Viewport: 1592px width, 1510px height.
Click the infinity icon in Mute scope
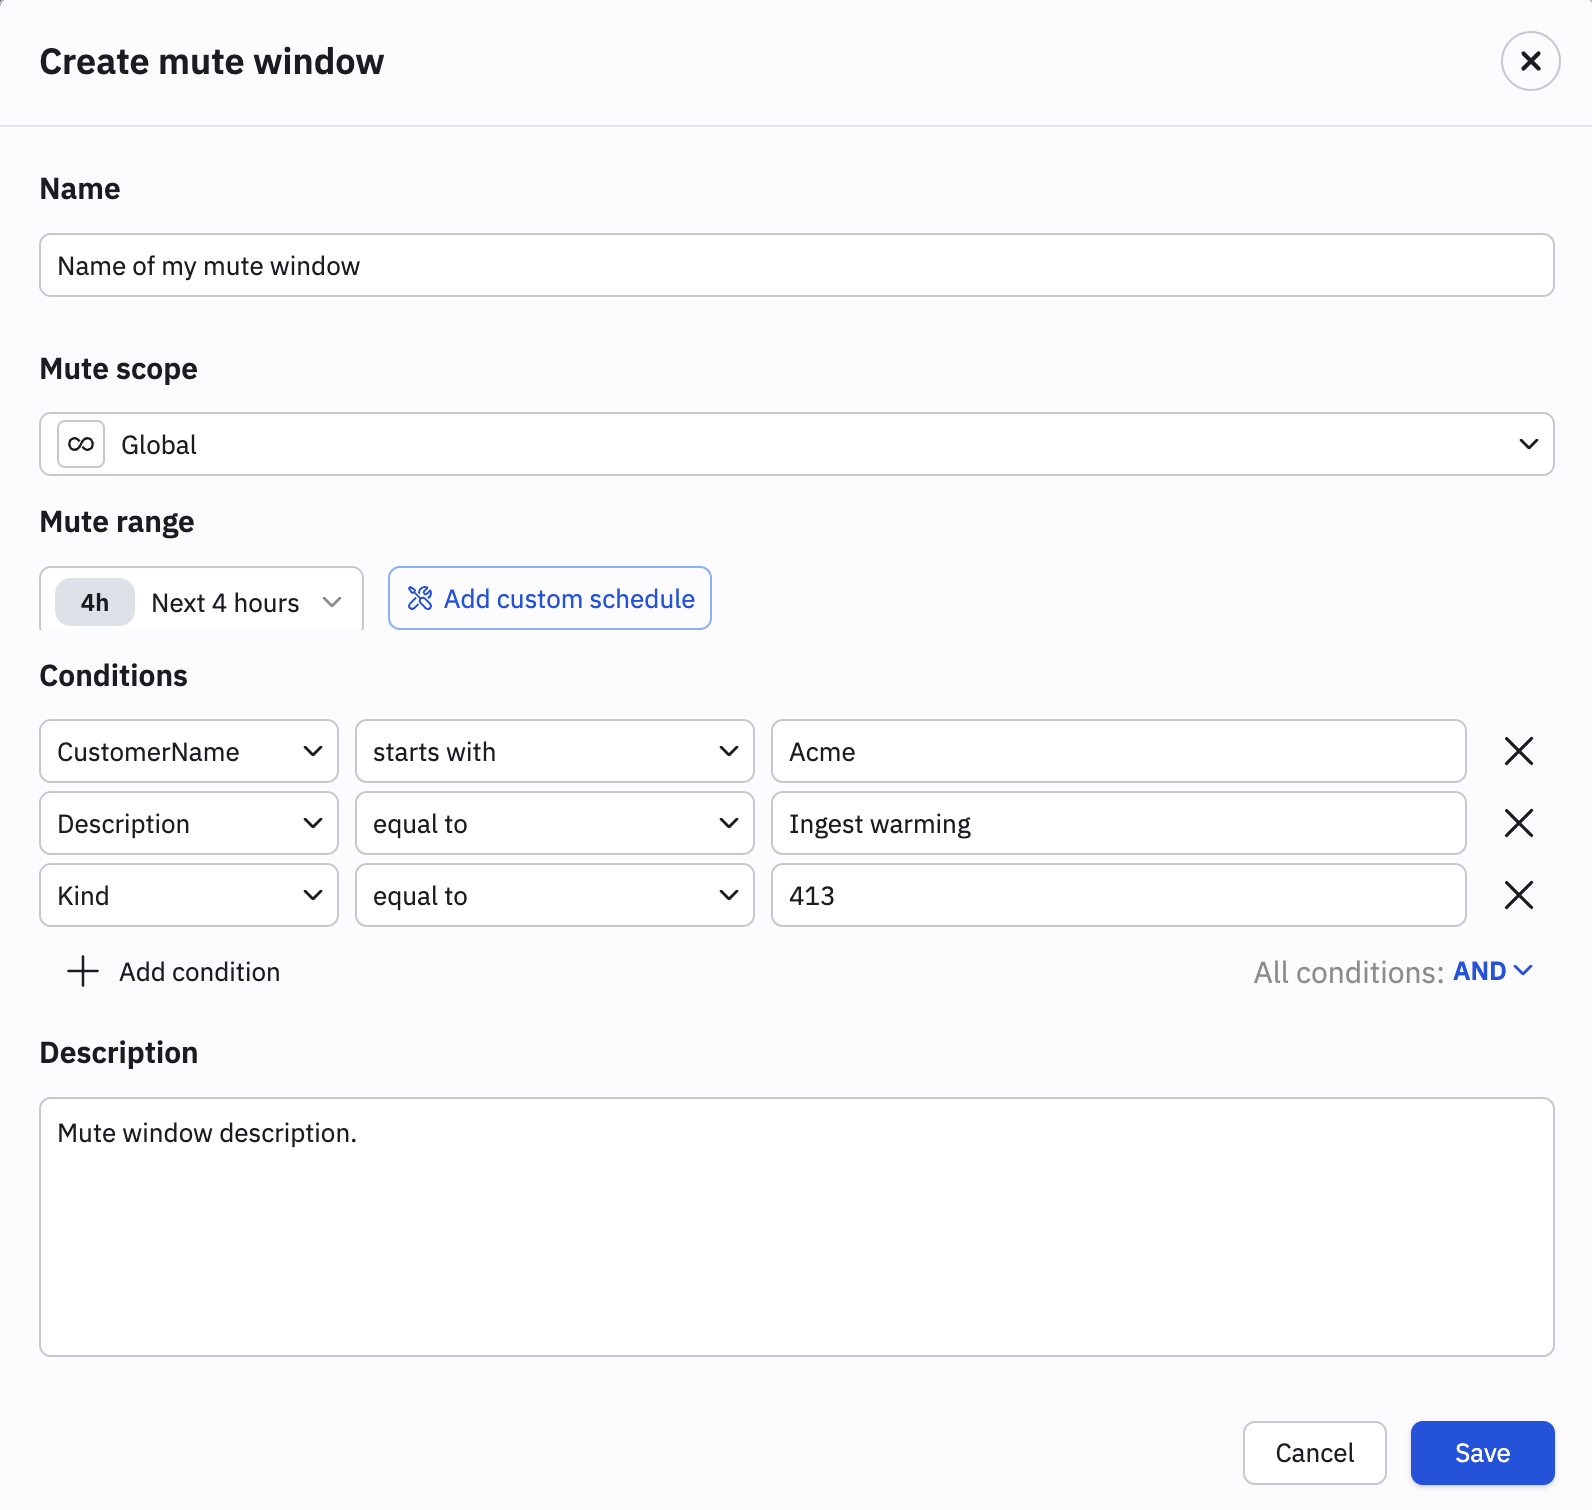coord(81,444)
